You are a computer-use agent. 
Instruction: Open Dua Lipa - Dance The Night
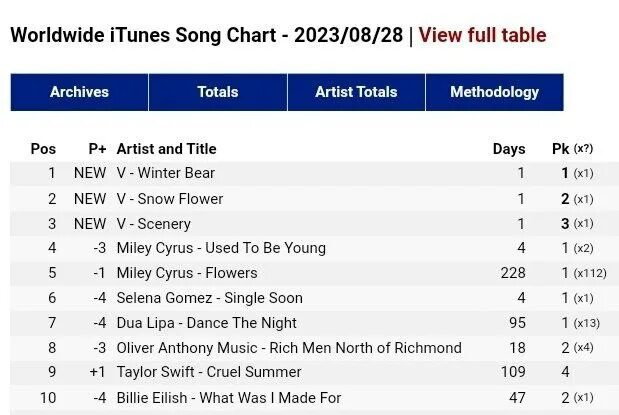pos(206,323)
